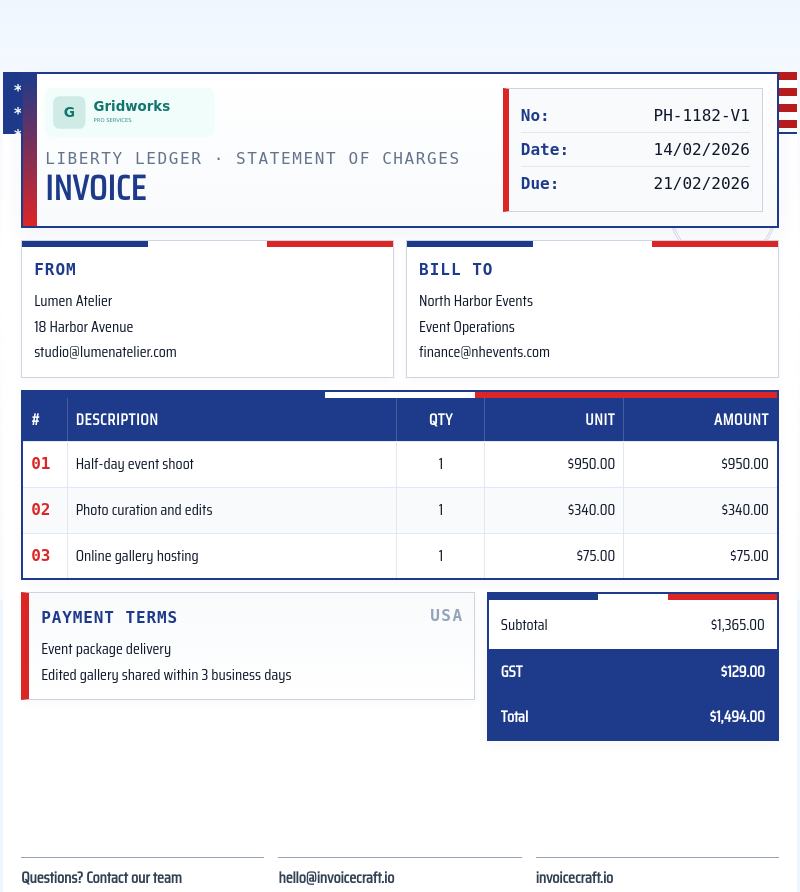Select the INVOICE heading
This screenshot has width=800, height=892.
pyautogui.click(x=96, y=188)
